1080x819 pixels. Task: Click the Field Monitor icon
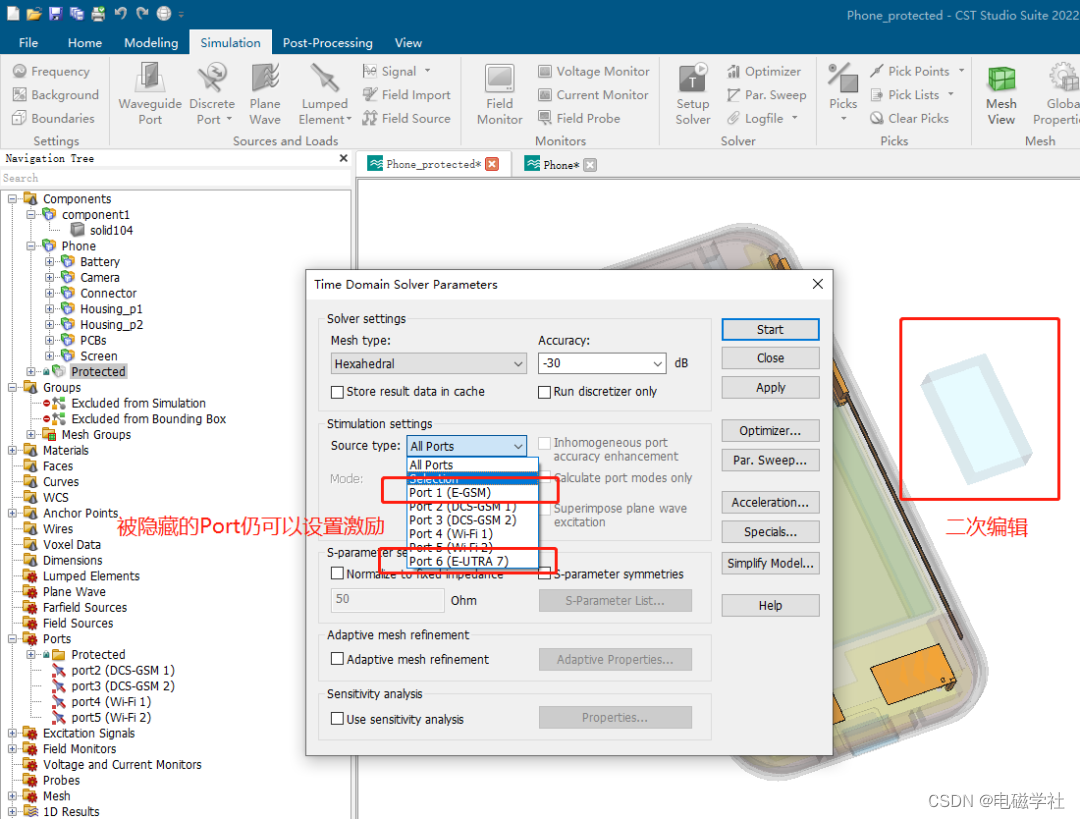coord(499,94)
